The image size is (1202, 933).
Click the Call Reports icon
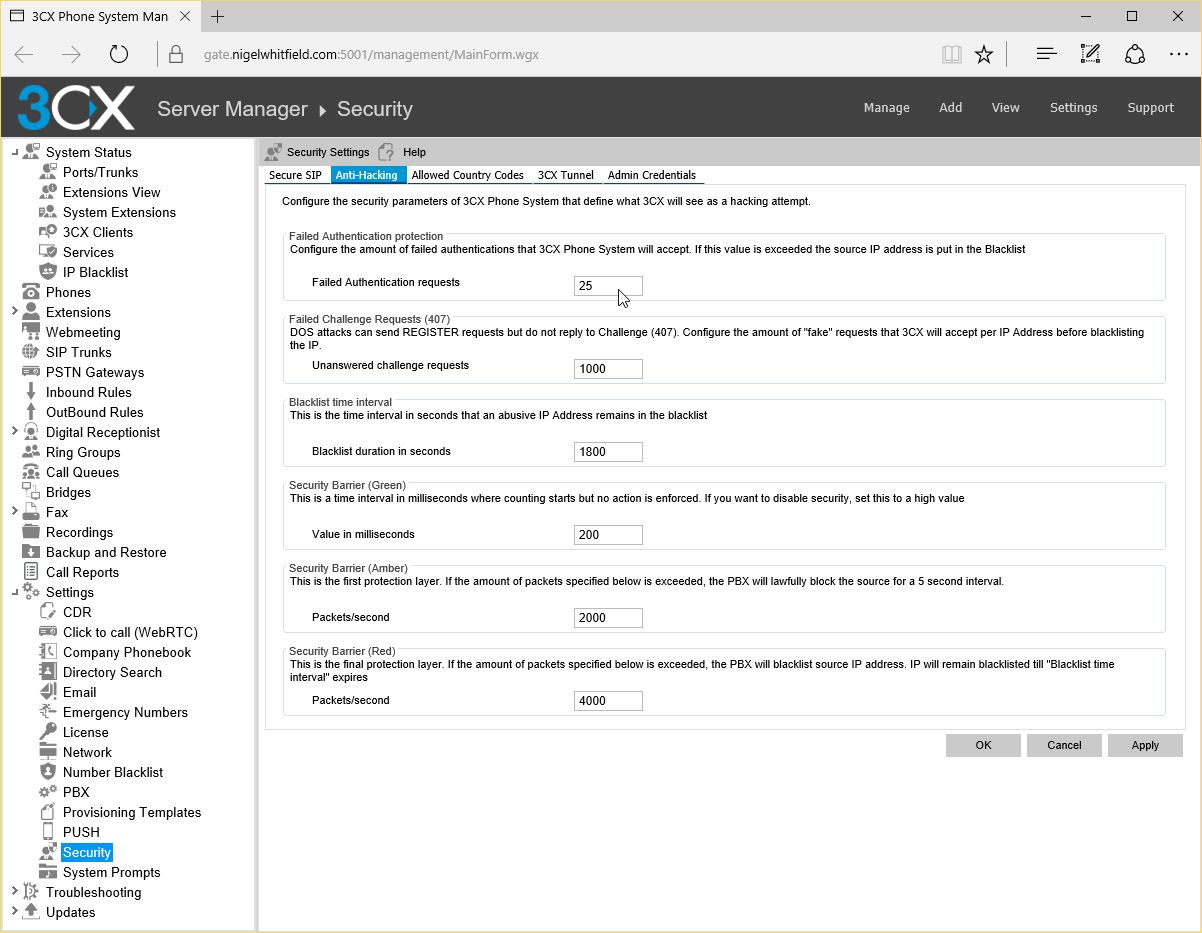31,572
